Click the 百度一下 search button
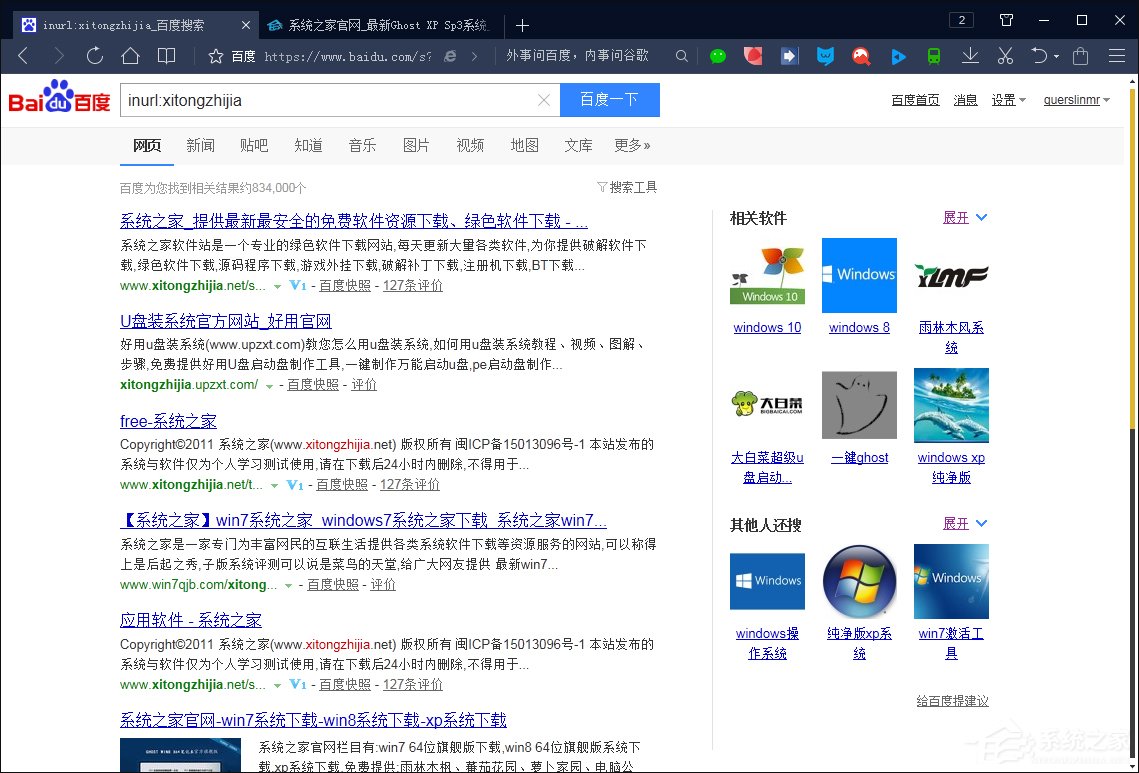Image resolution: width=1139 pixels, height=773 pixels. click(x=610, y=100)
